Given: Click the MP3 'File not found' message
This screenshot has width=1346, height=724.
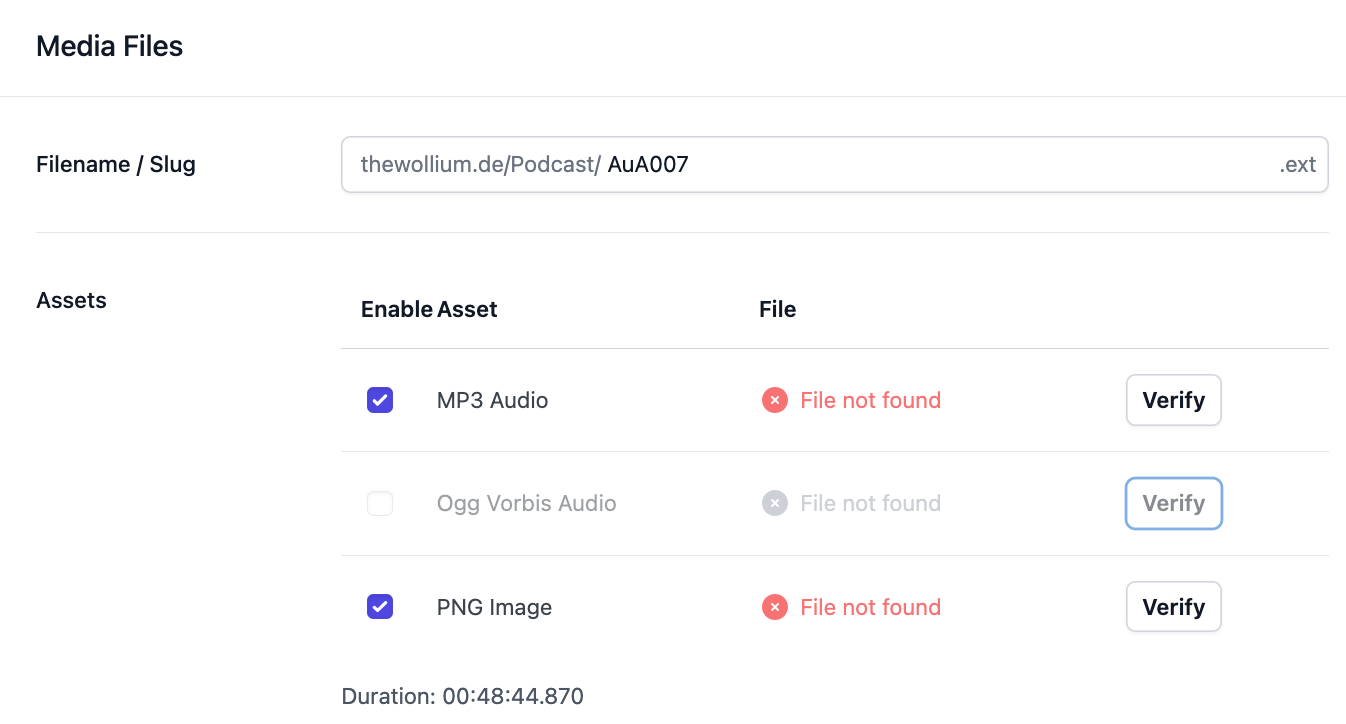Looking at the screenshot, I should coord(871,400).
